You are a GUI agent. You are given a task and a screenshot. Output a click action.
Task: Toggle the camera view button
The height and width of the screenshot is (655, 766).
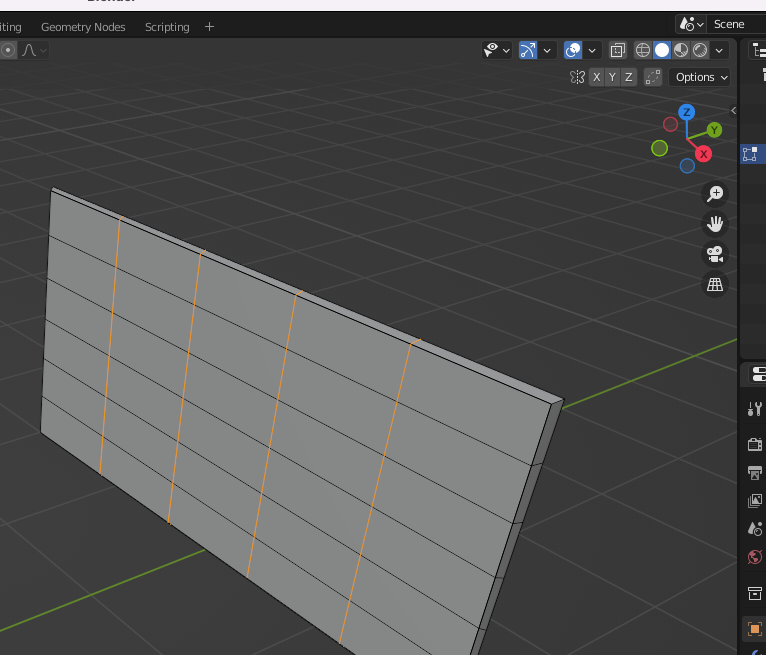click(x=715, y=254)
